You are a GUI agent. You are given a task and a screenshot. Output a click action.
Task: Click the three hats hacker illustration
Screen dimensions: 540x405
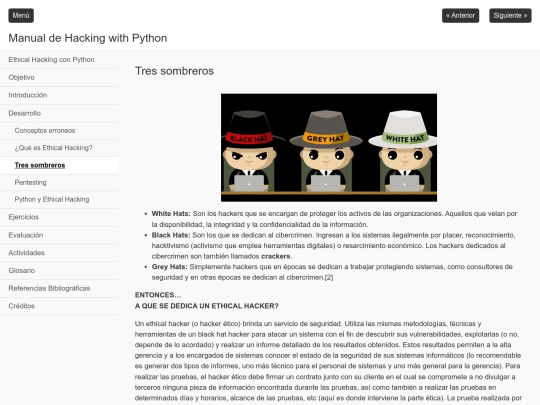(x=329, y=147)
